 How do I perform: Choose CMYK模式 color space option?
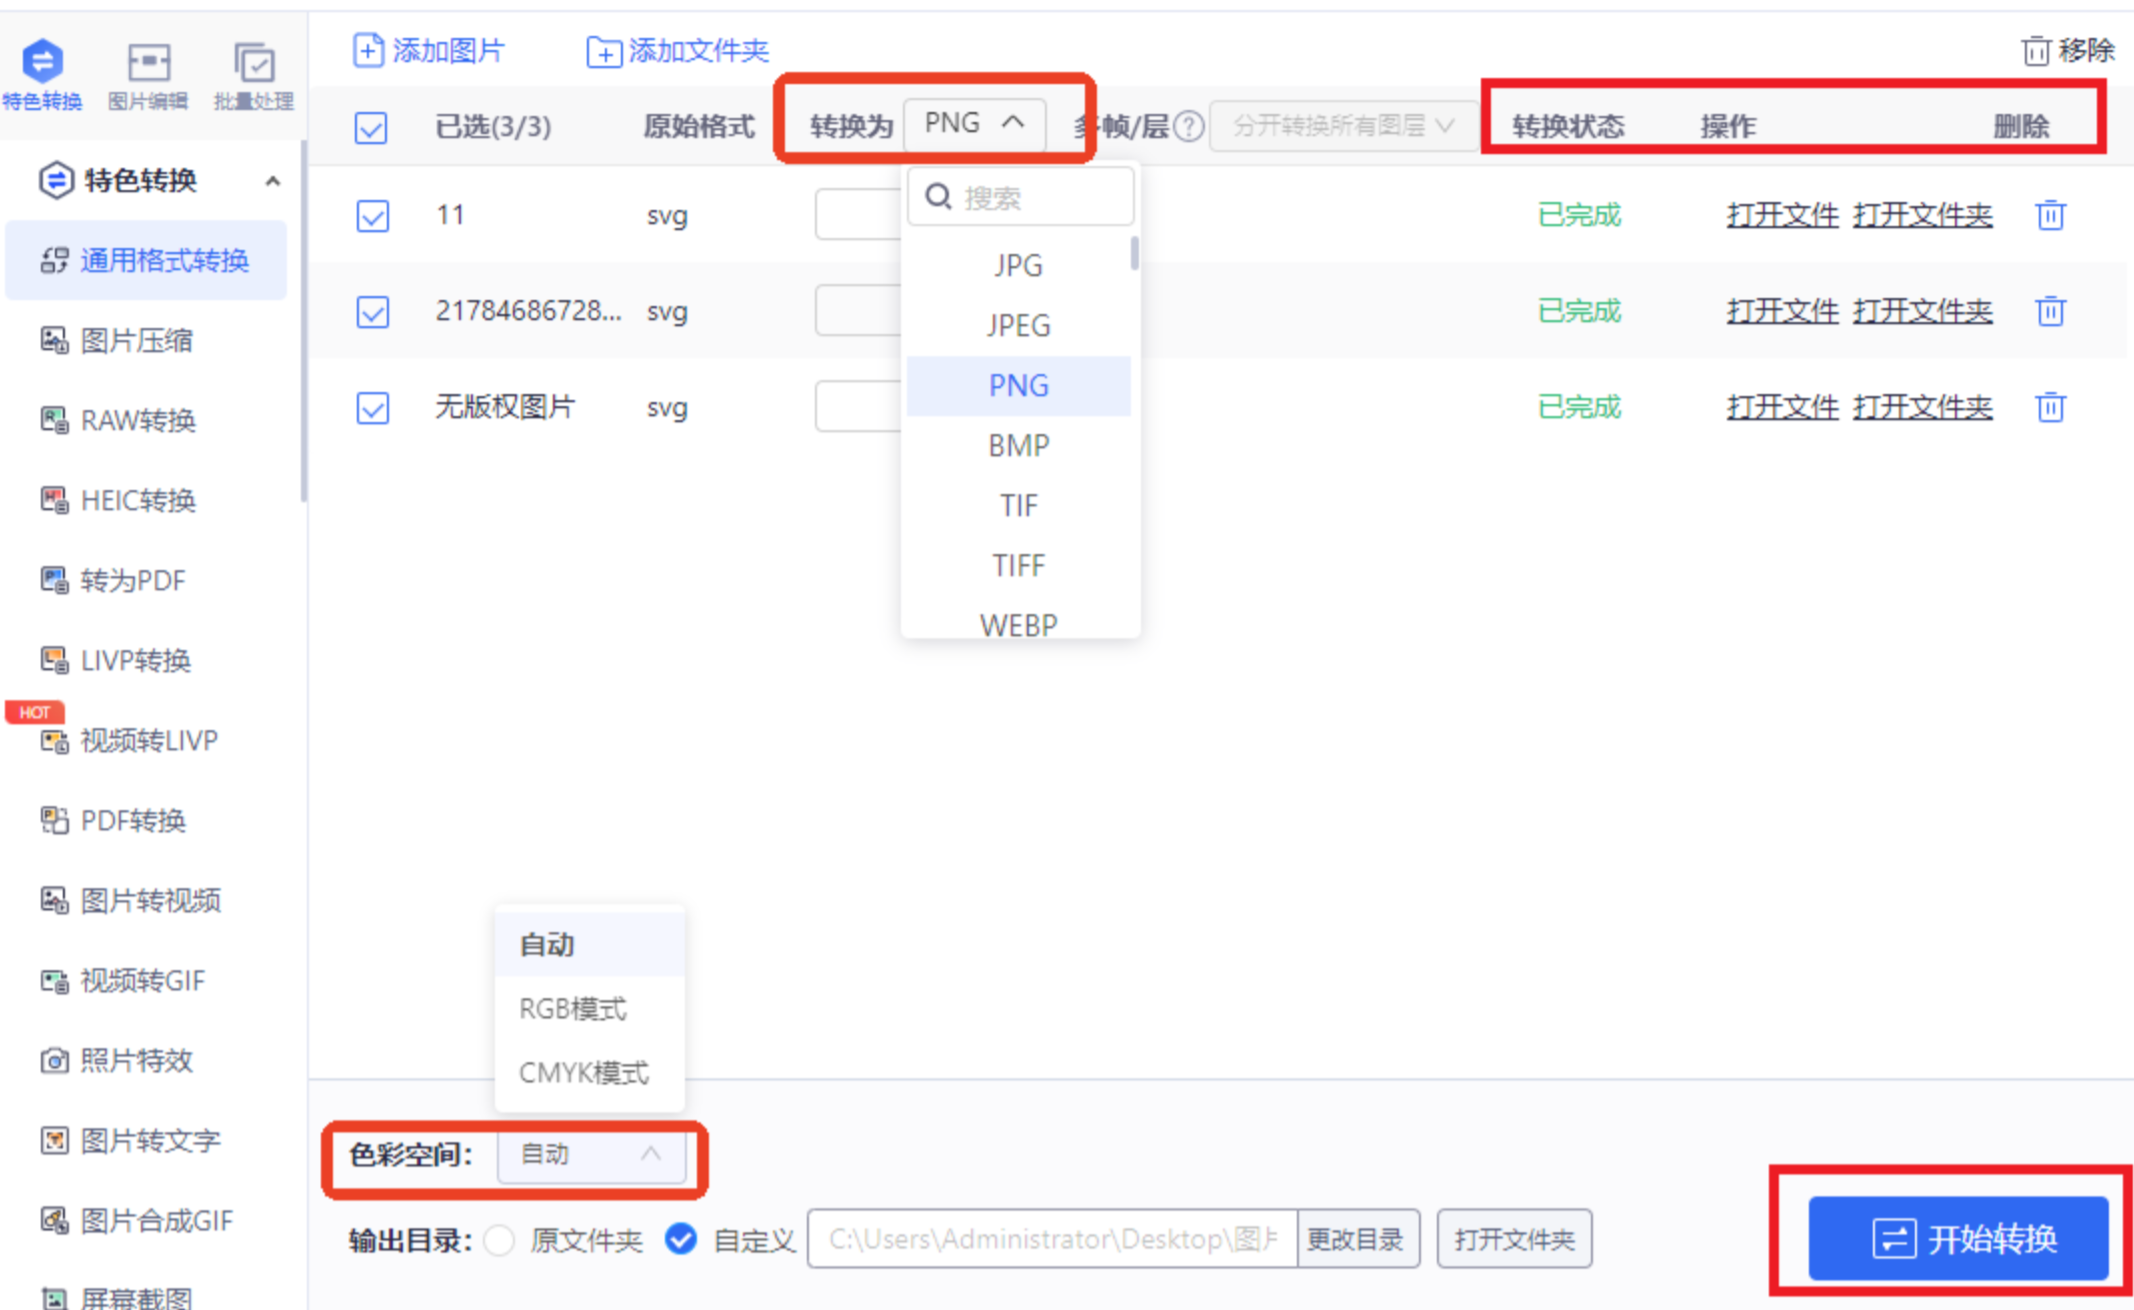[x=590, y=1072]
